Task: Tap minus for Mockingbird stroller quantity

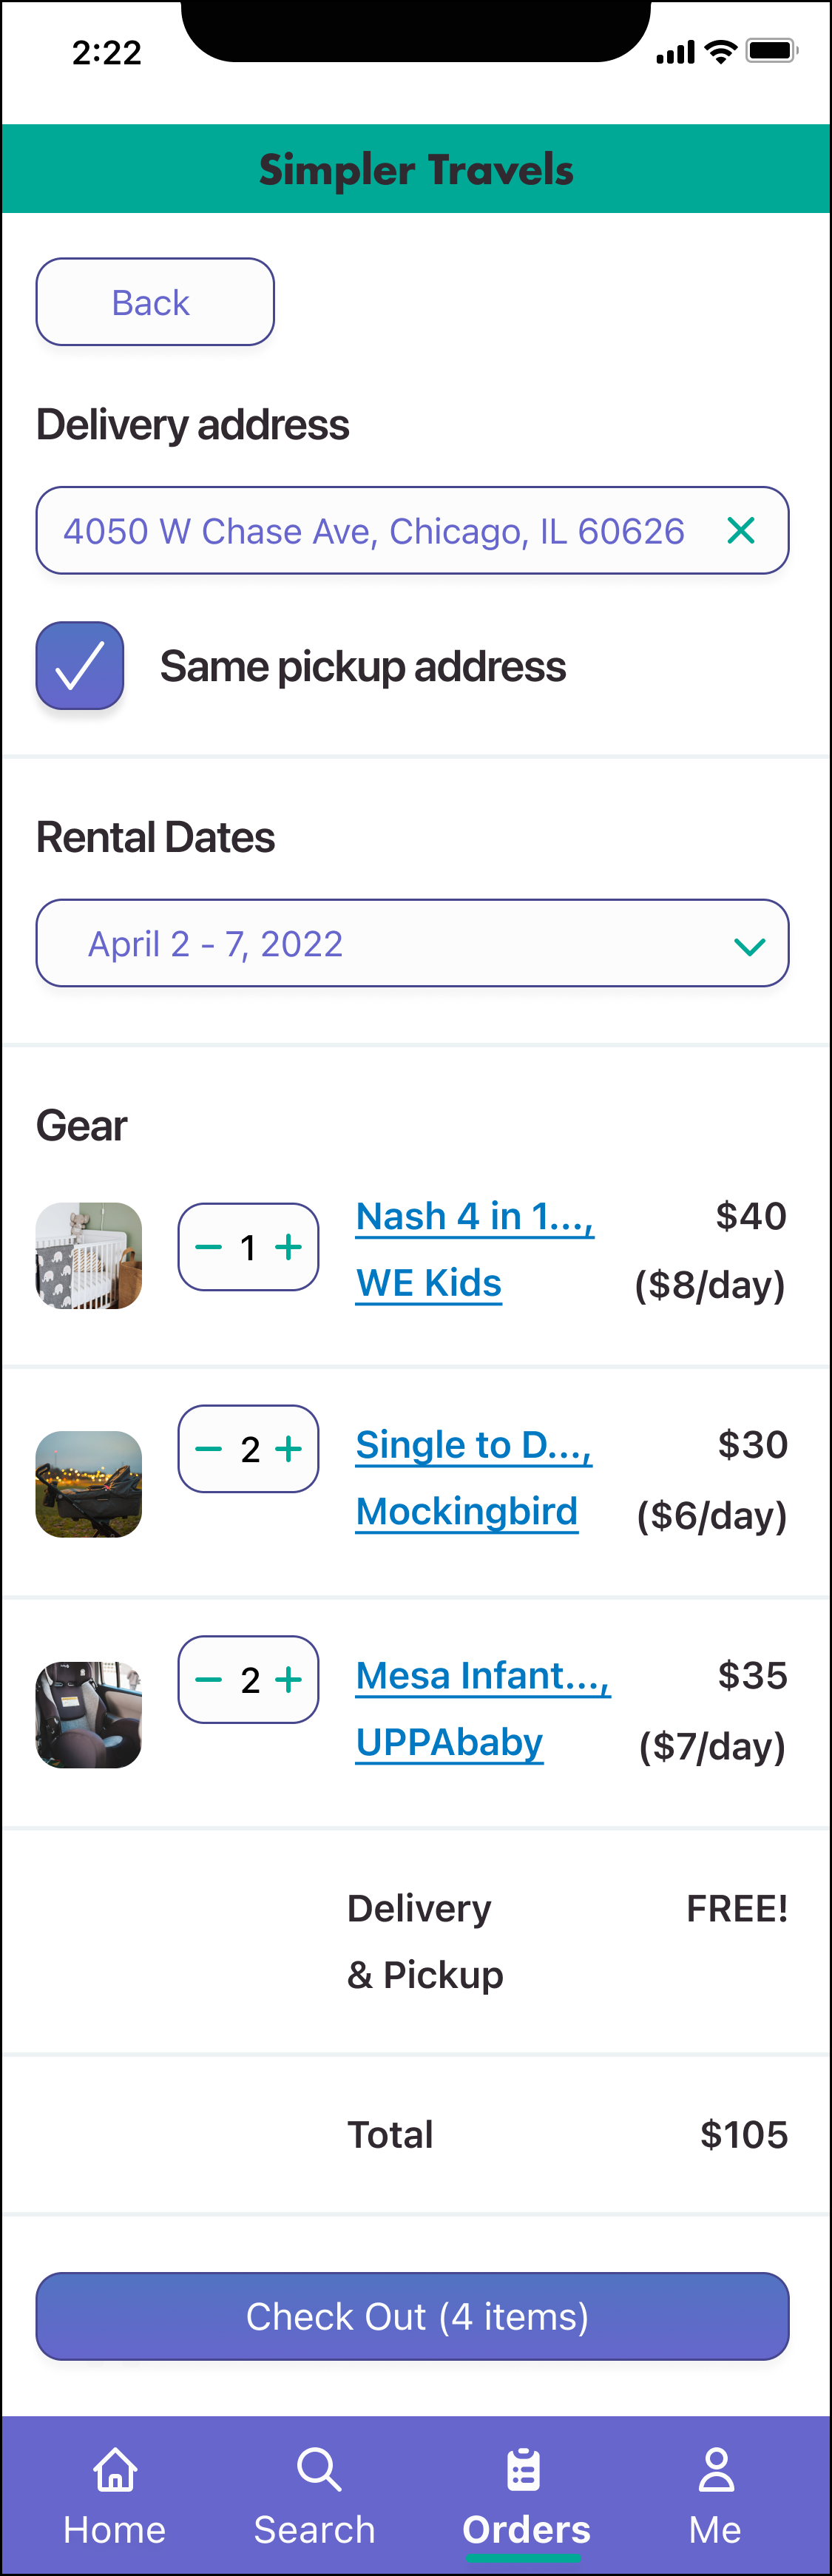Action: (x=208, y=1448)
